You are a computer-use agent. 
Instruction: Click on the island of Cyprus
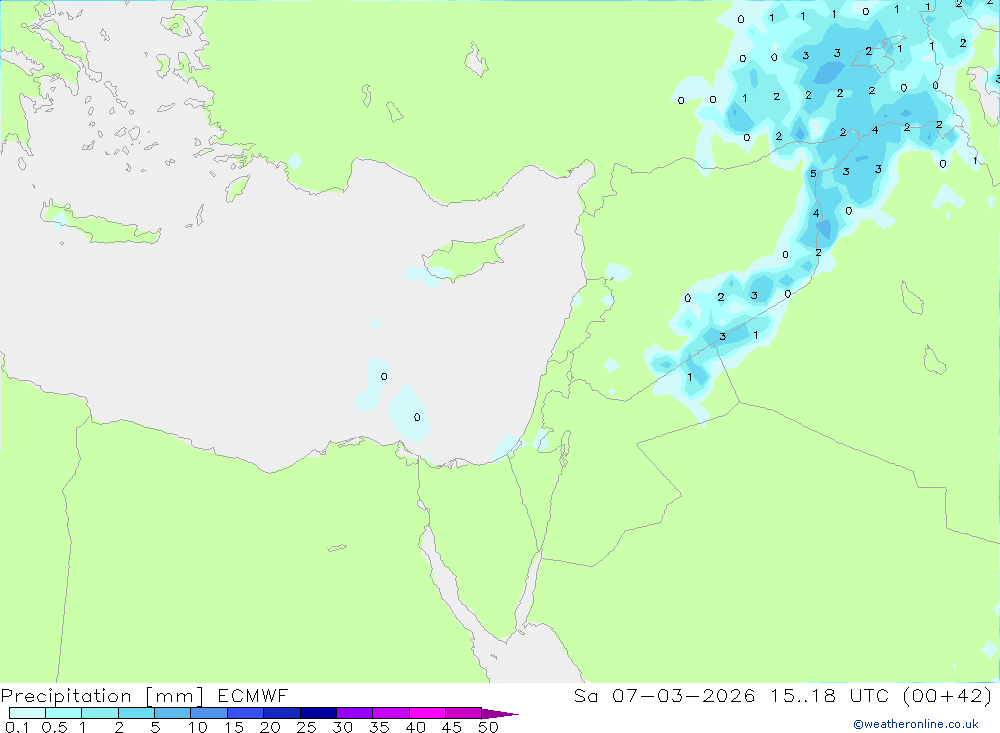point(469,255)
